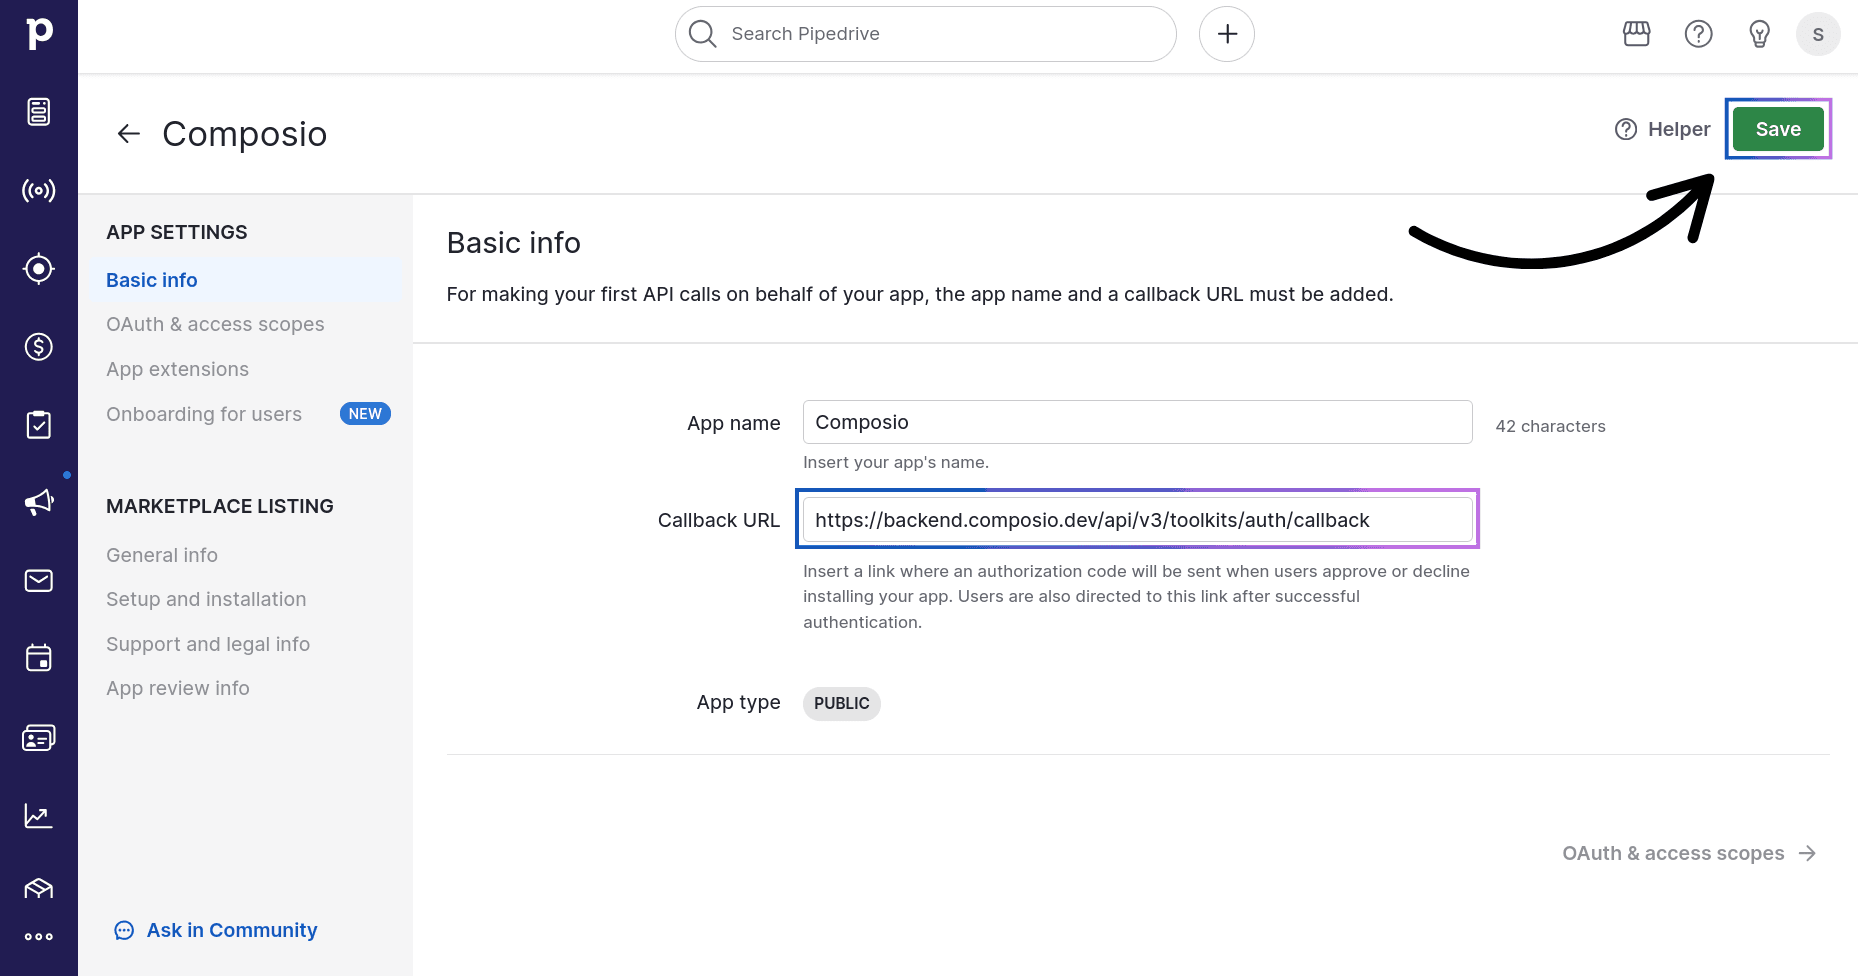
Task: Go back with the arrow beside Composio
Action: click(129, 134)
